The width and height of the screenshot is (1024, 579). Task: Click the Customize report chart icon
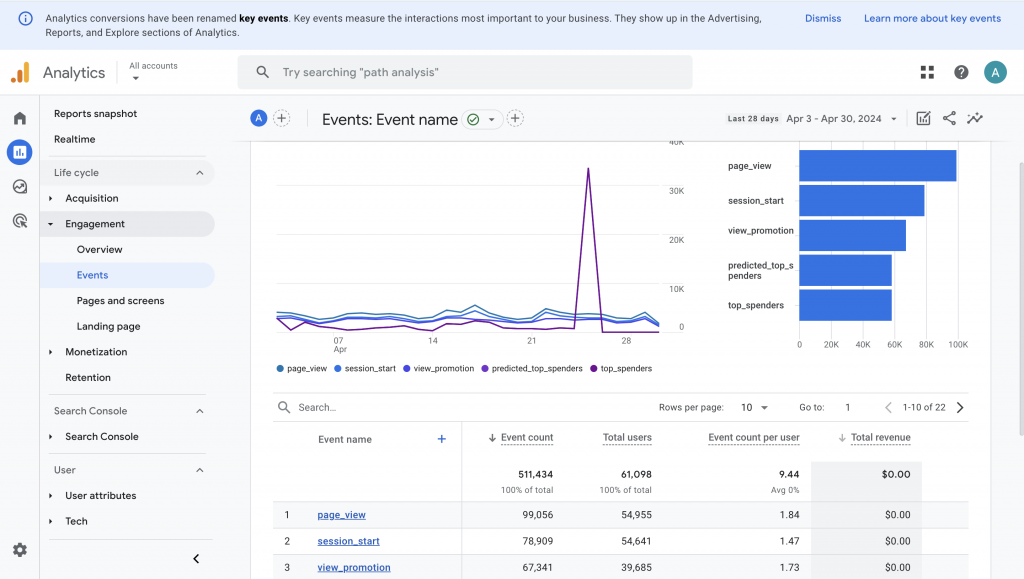pyautogui.click(x=923, y=118)
